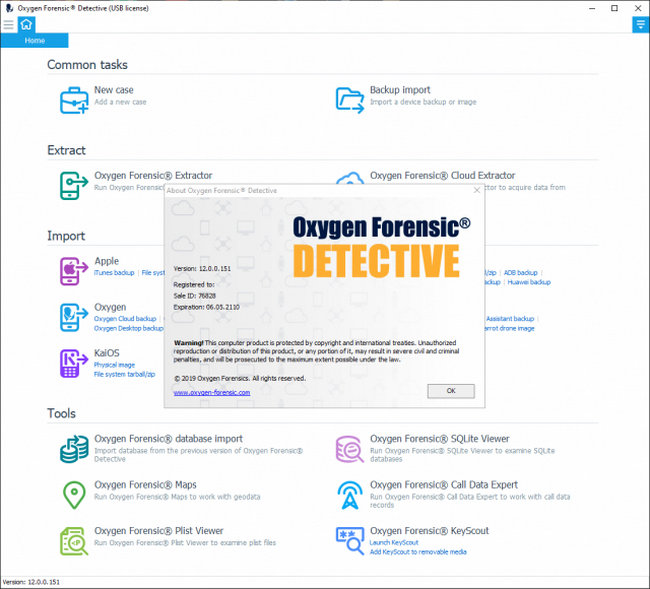Click the Call Data Expert antenna icon
The width and height of the screenshot is (650, 589).
(x=350, y=495)
